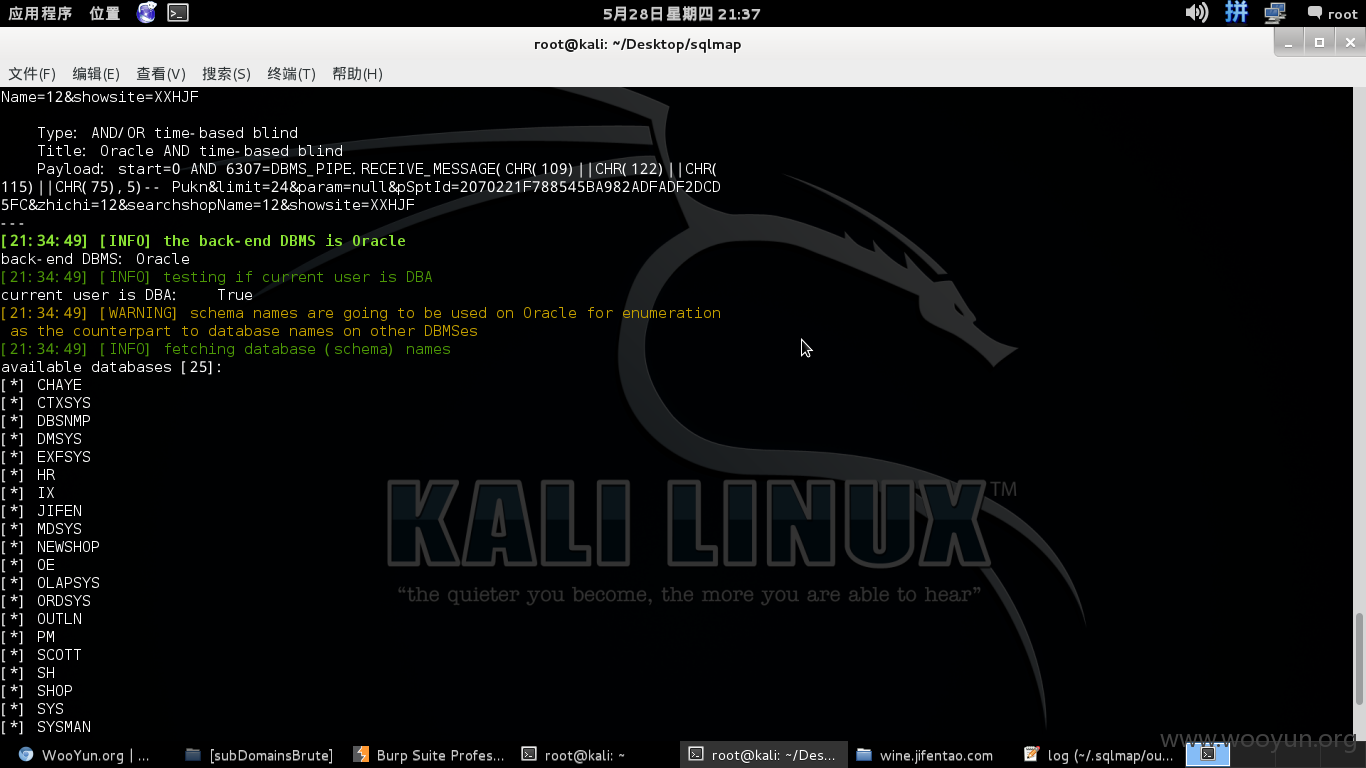Screen dimensions: 1366x768
Task: Open the root user chat menu
Action: pos(1332,14)
